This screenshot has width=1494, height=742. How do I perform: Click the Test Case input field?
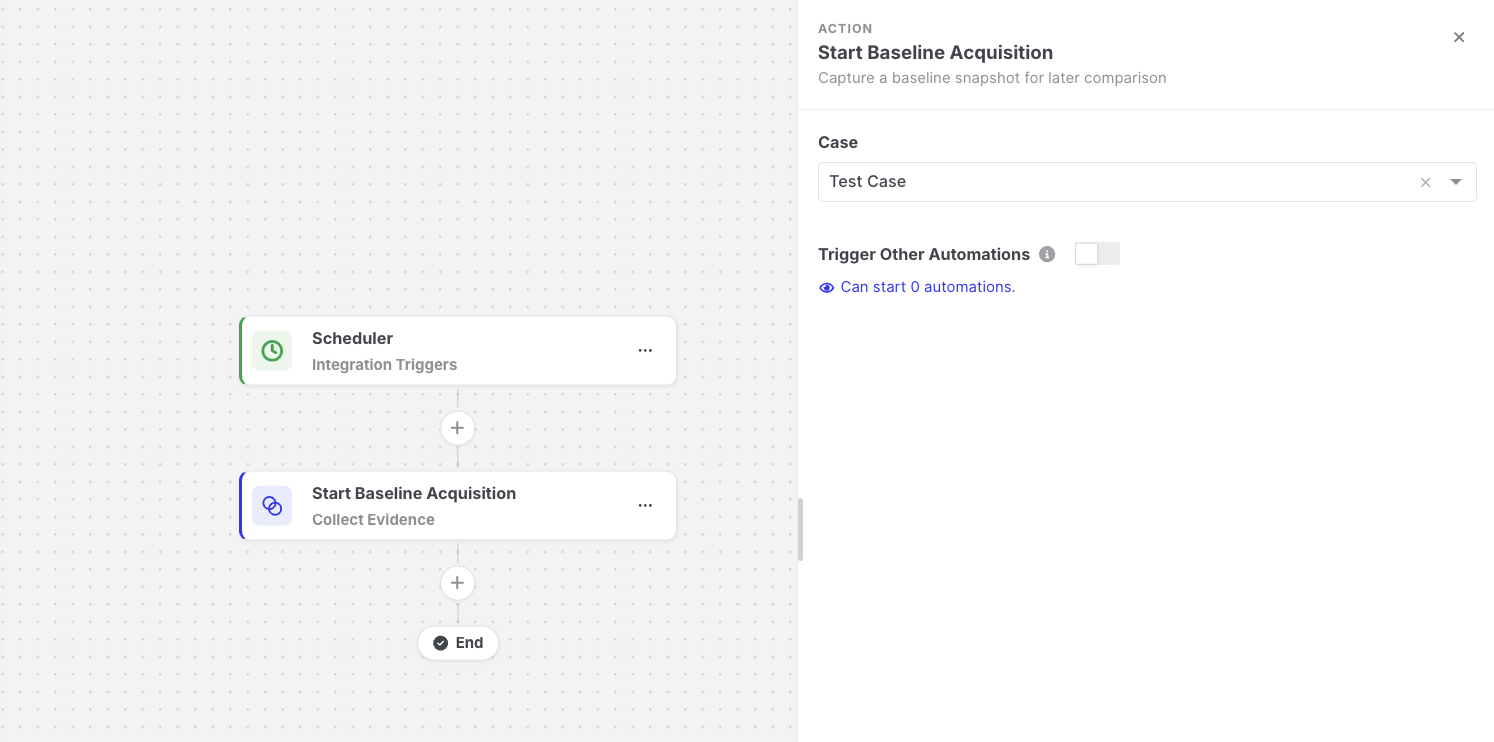click(1147, 182)
